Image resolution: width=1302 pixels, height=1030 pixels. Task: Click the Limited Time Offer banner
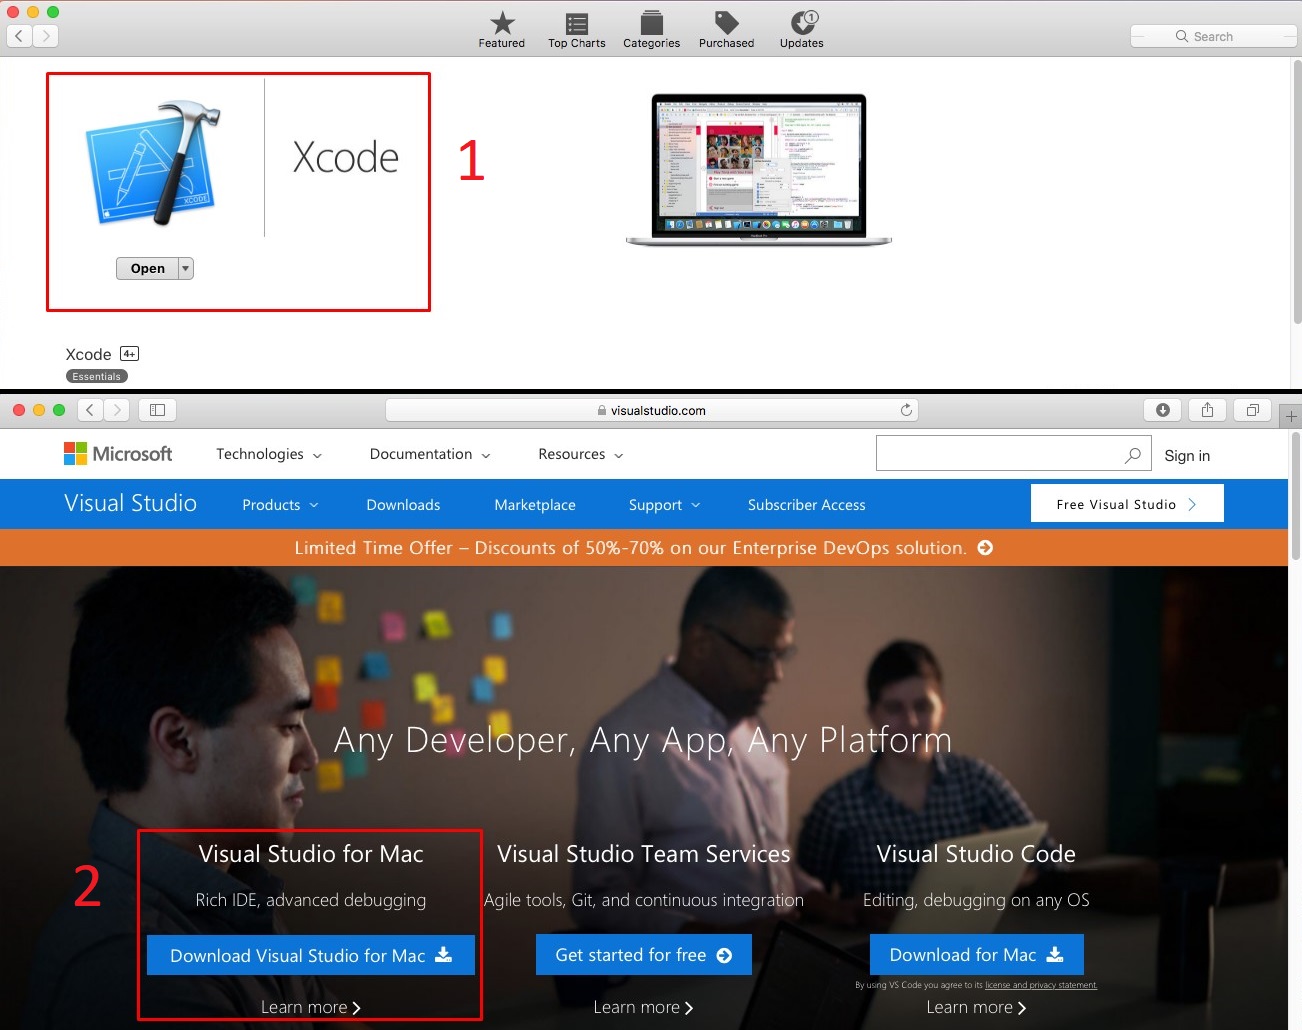point(644,547)
